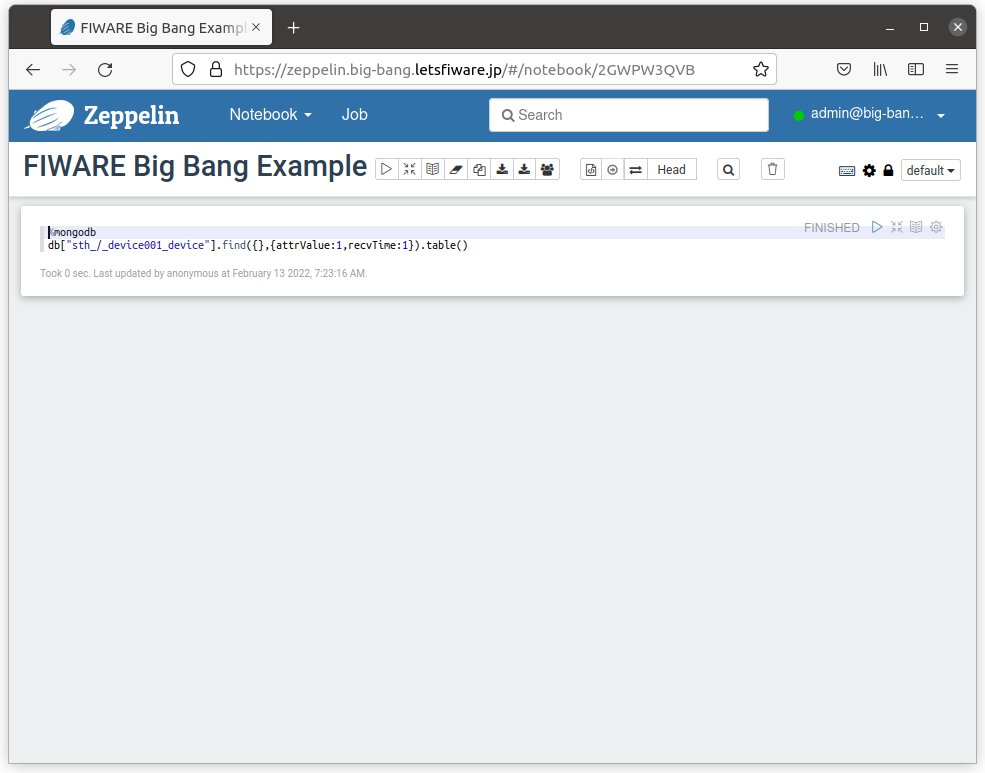985x773 pixels.
Task: Open the default view mode dropdown
Action: tap(930, 170)
